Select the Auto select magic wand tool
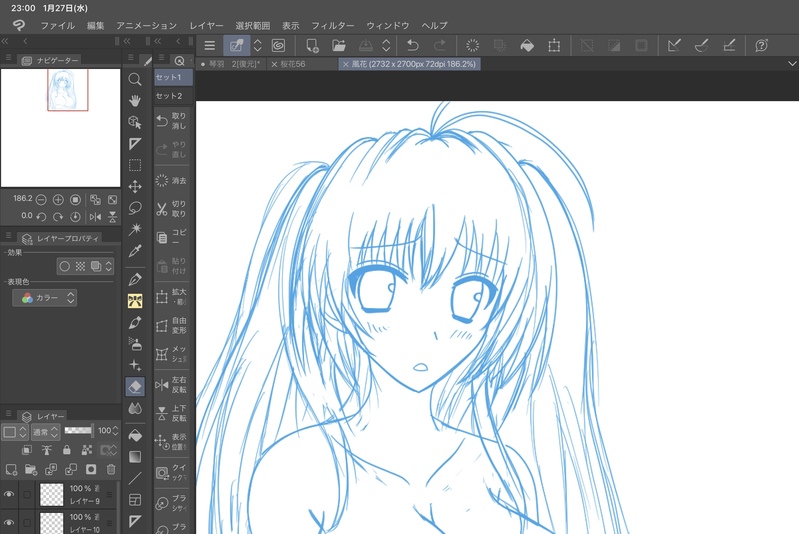 (x=135, y=229)
